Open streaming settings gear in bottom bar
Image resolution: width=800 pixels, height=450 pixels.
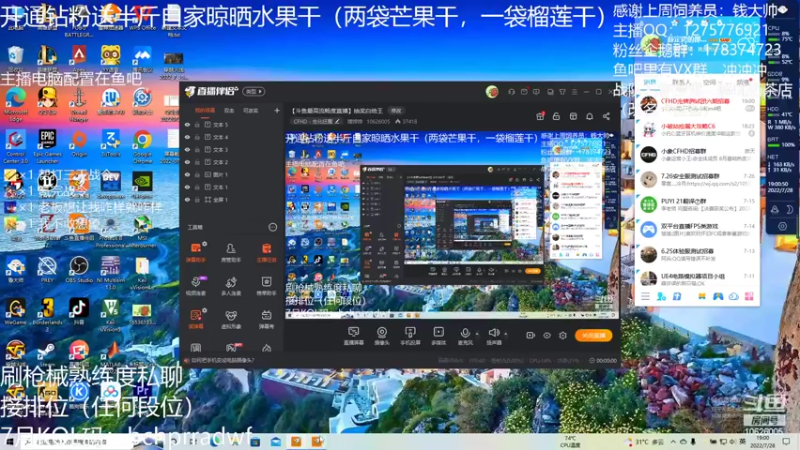(x=563, y=335)
